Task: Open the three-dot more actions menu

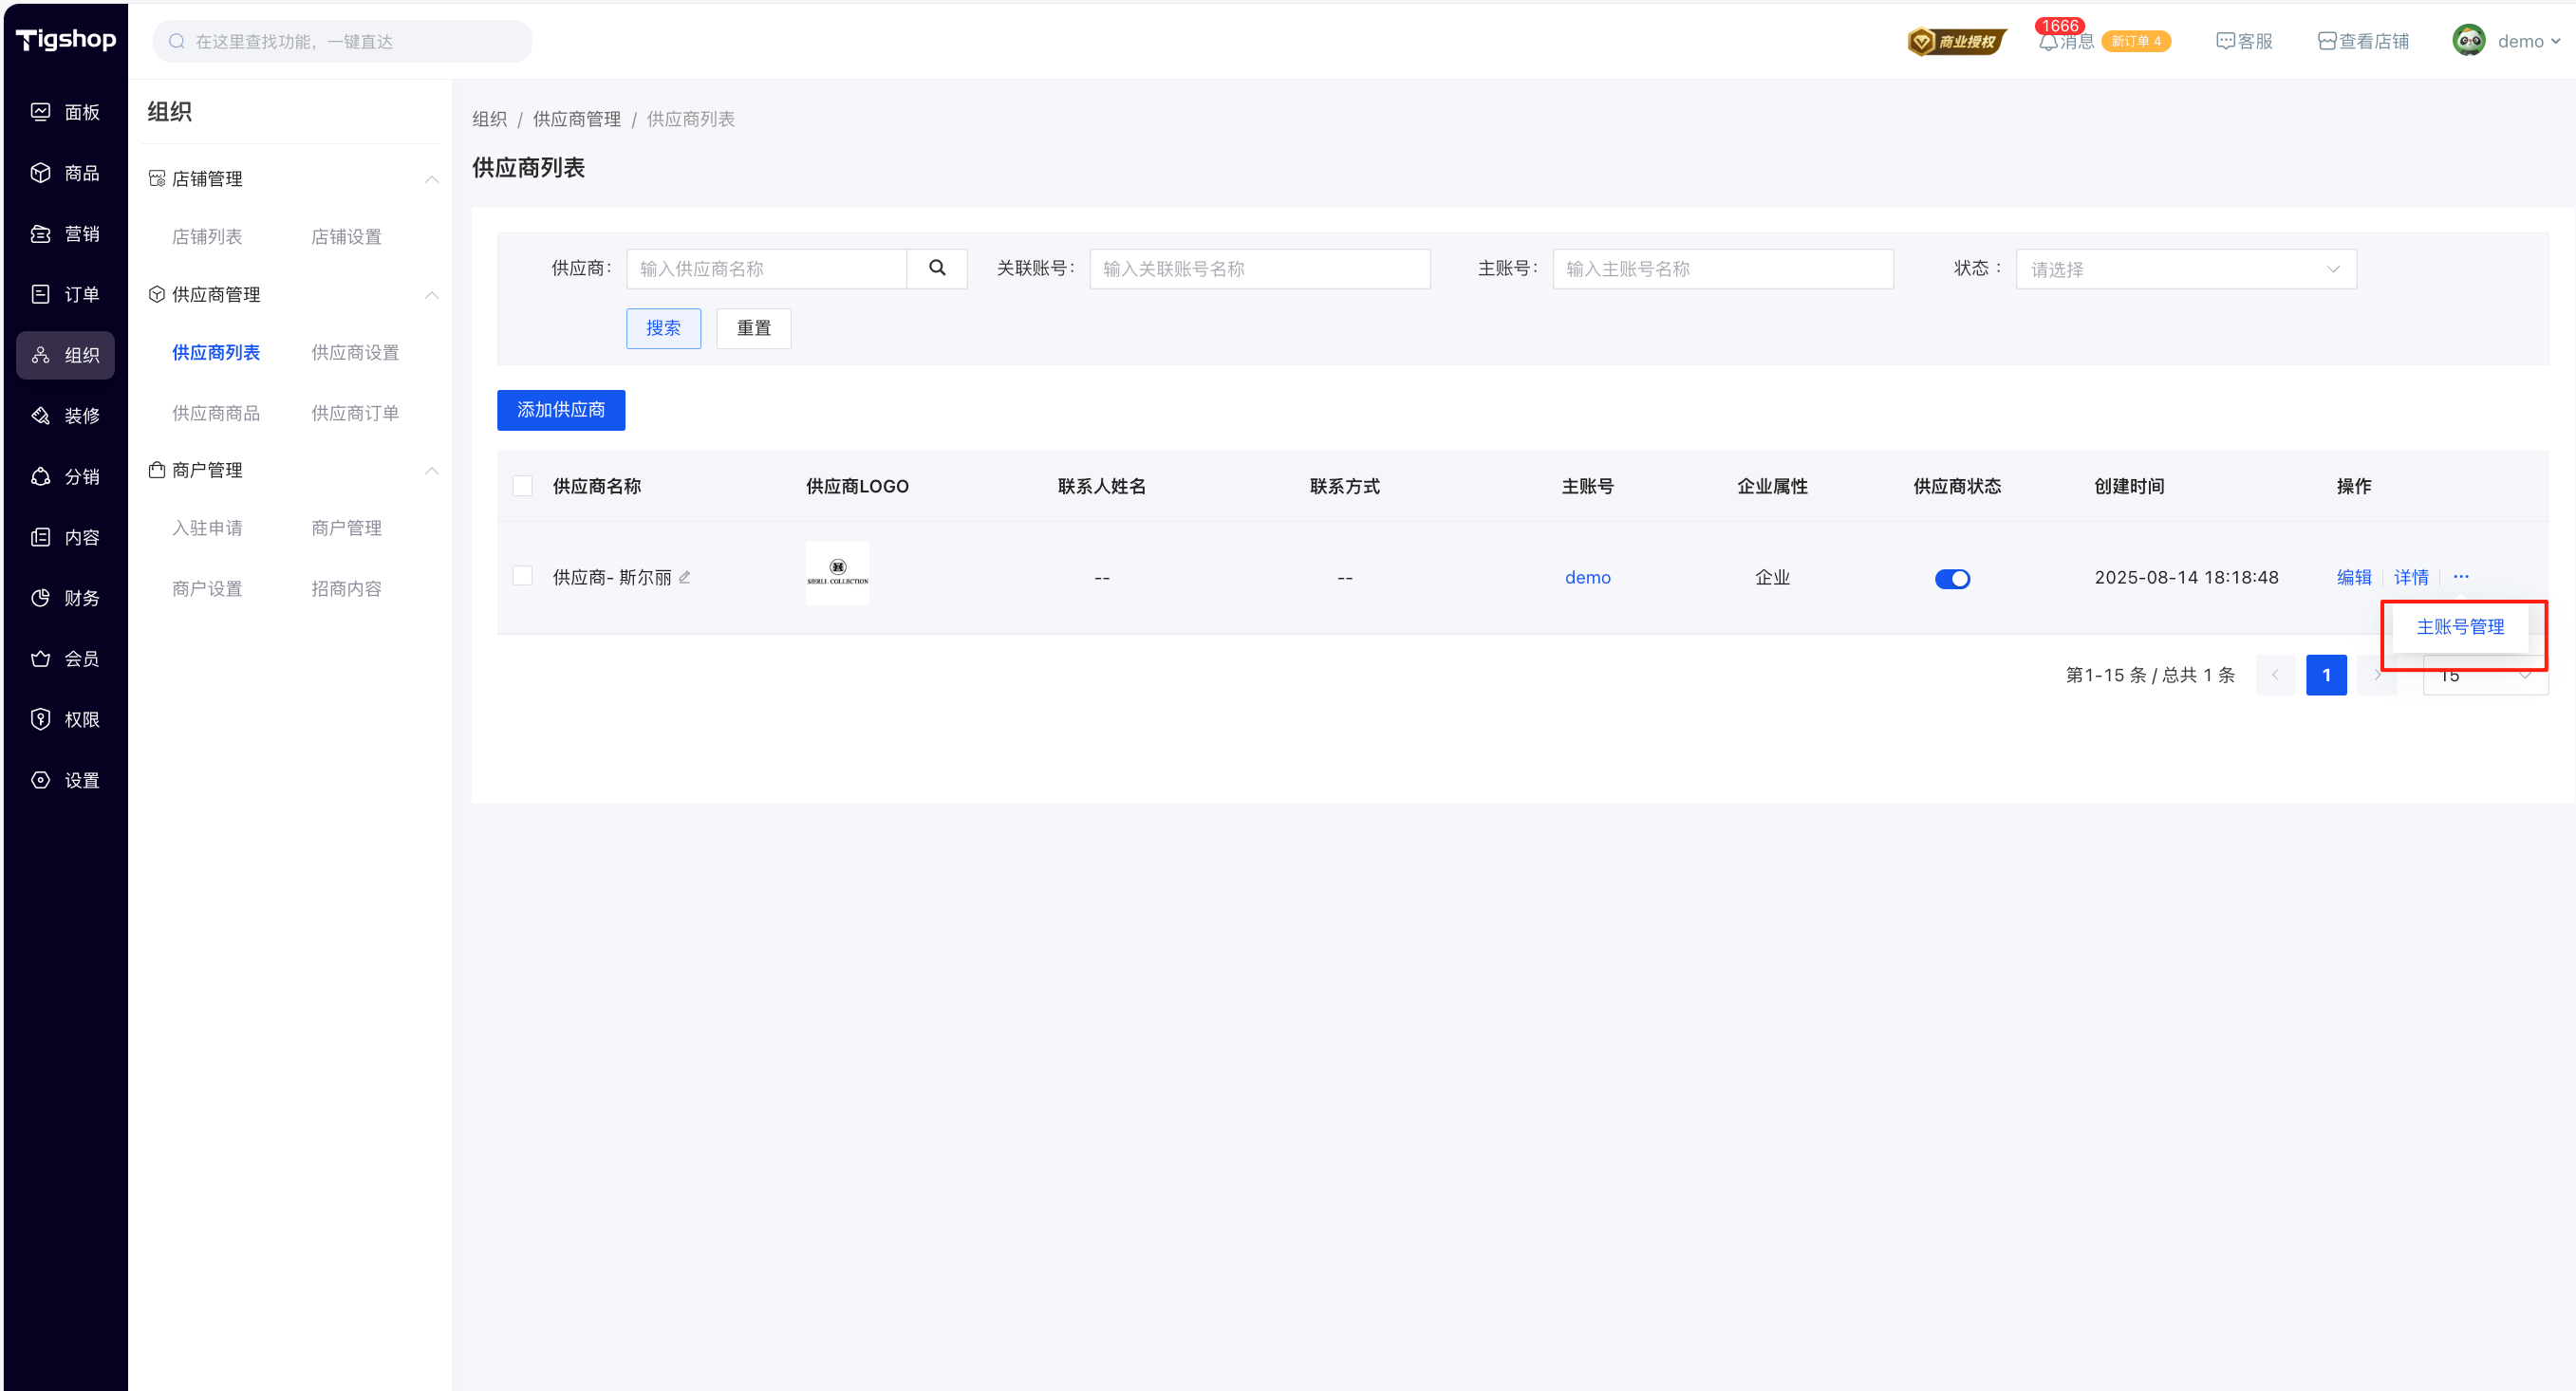Action: pos(2460,577)
